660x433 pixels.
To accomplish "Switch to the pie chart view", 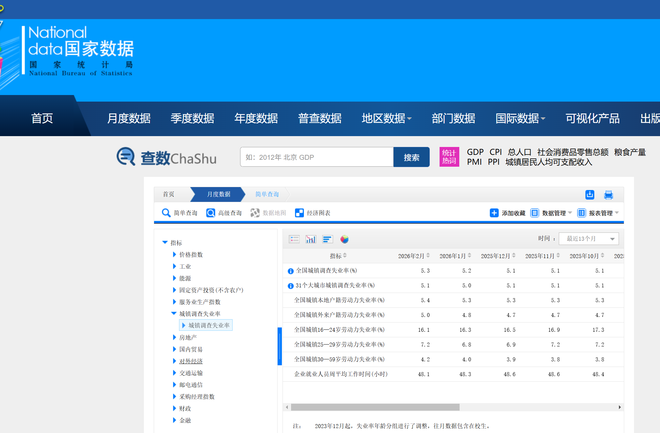I will [x=344, y=239].
